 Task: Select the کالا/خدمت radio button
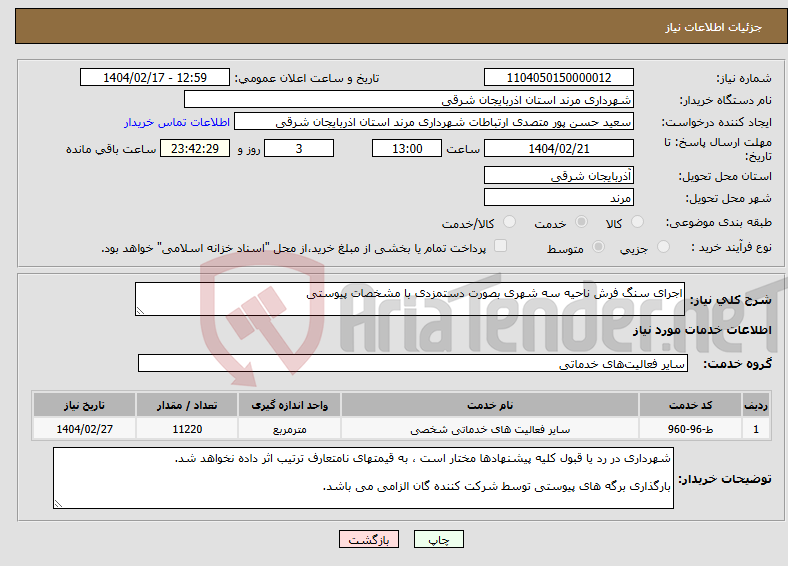pyautogui.click(x=510, y=222)
